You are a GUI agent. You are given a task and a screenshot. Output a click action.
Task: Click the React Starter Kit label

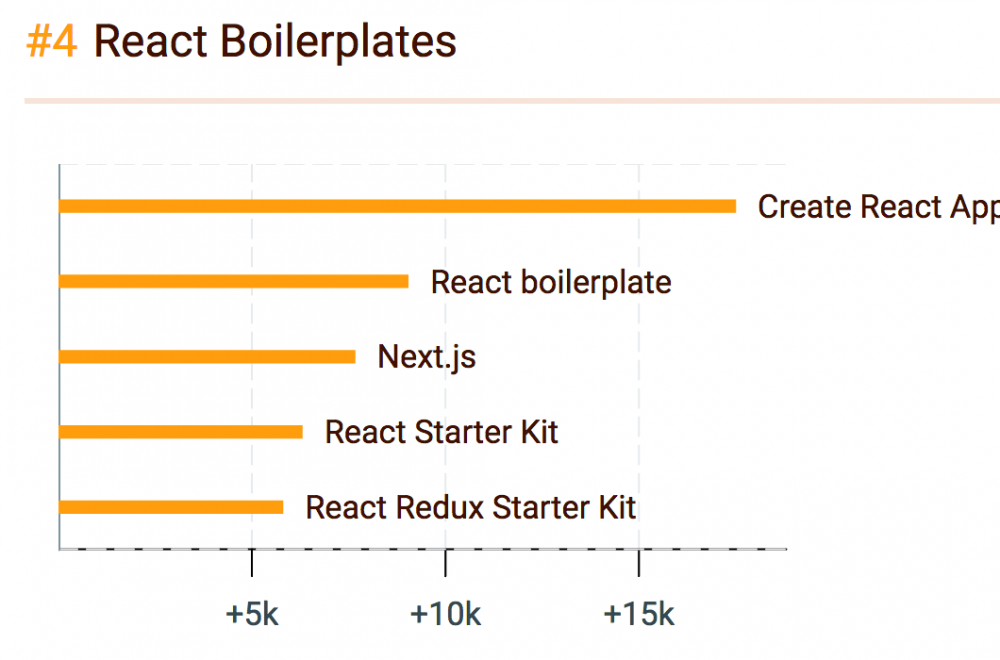(x=441, y=432)
